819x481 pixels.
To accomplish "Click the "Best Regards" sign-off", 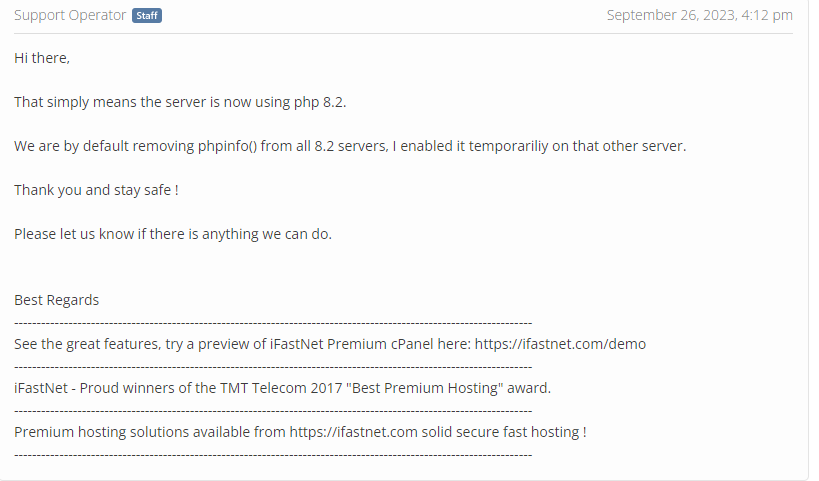I will [x=56, y=300].
